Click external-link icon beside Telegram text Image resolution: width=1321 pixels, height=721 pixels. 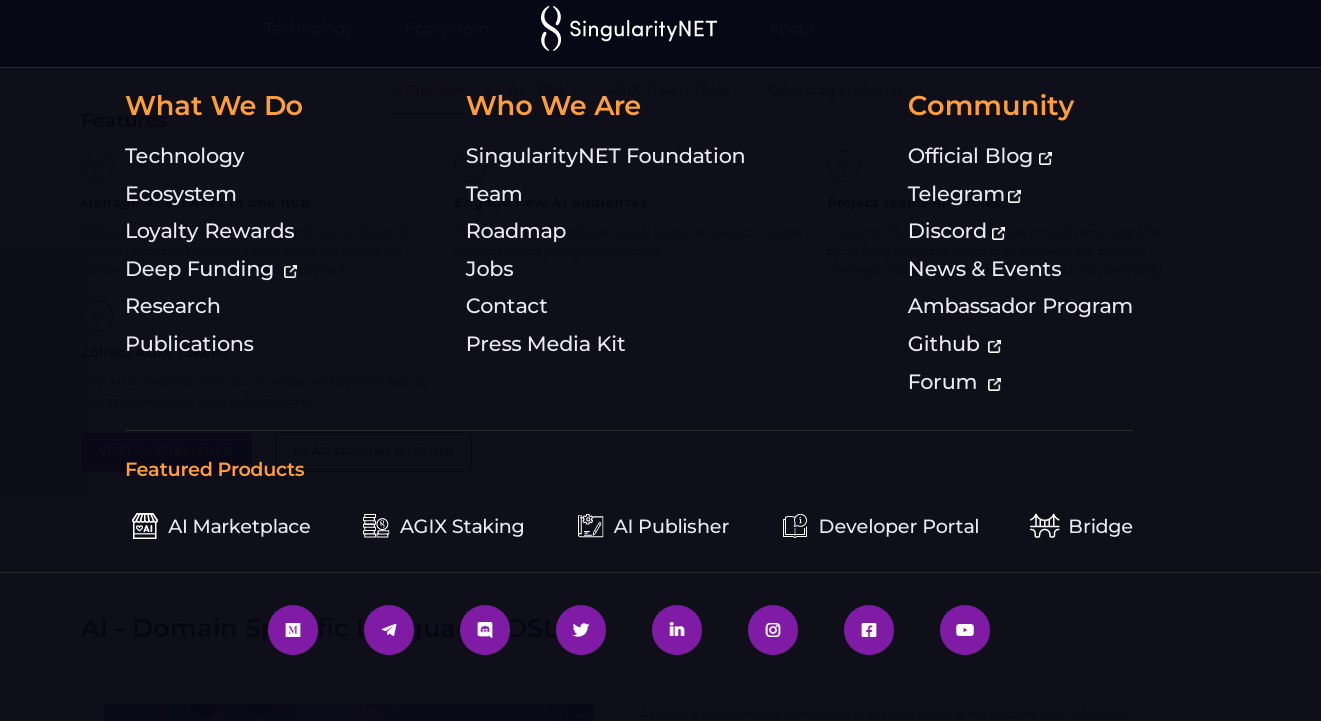coord(1015,196)
